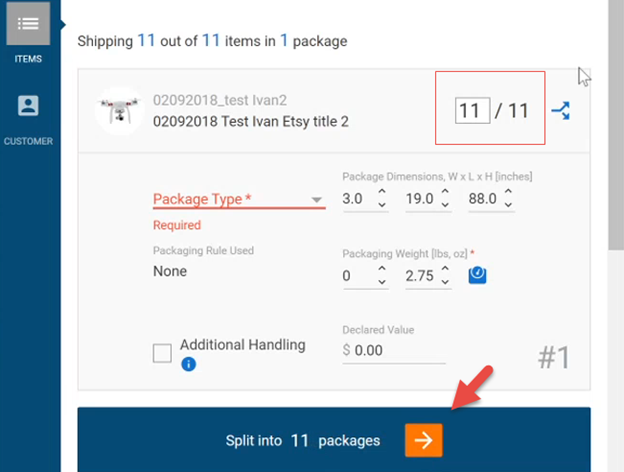The image size is (624, 472).
Task: Increase package height 88.0 stepper up
Action: [508, 191]
